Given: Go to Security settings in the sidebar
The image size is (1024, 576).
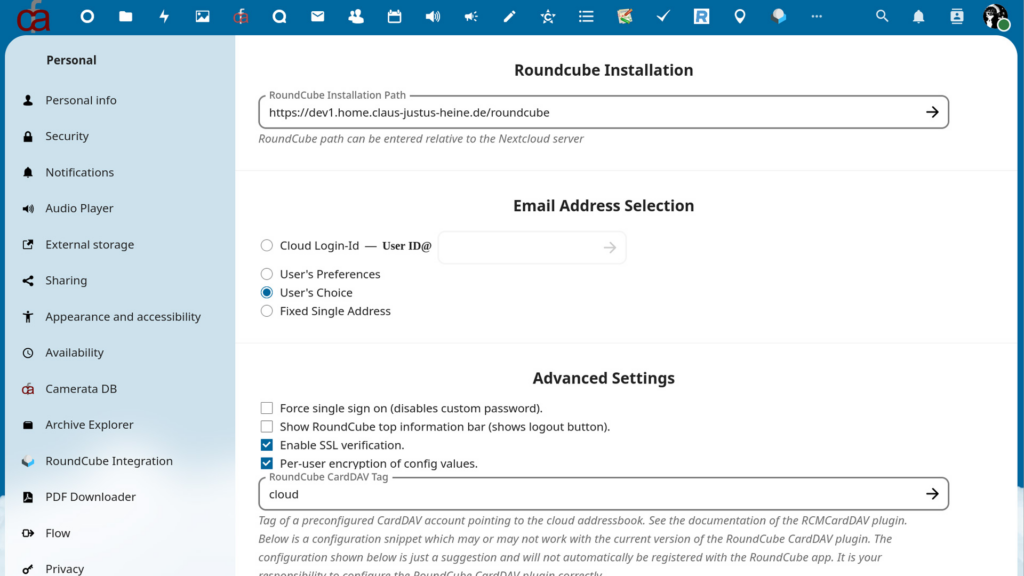Looking at the screenshot, I should (67, 136).
